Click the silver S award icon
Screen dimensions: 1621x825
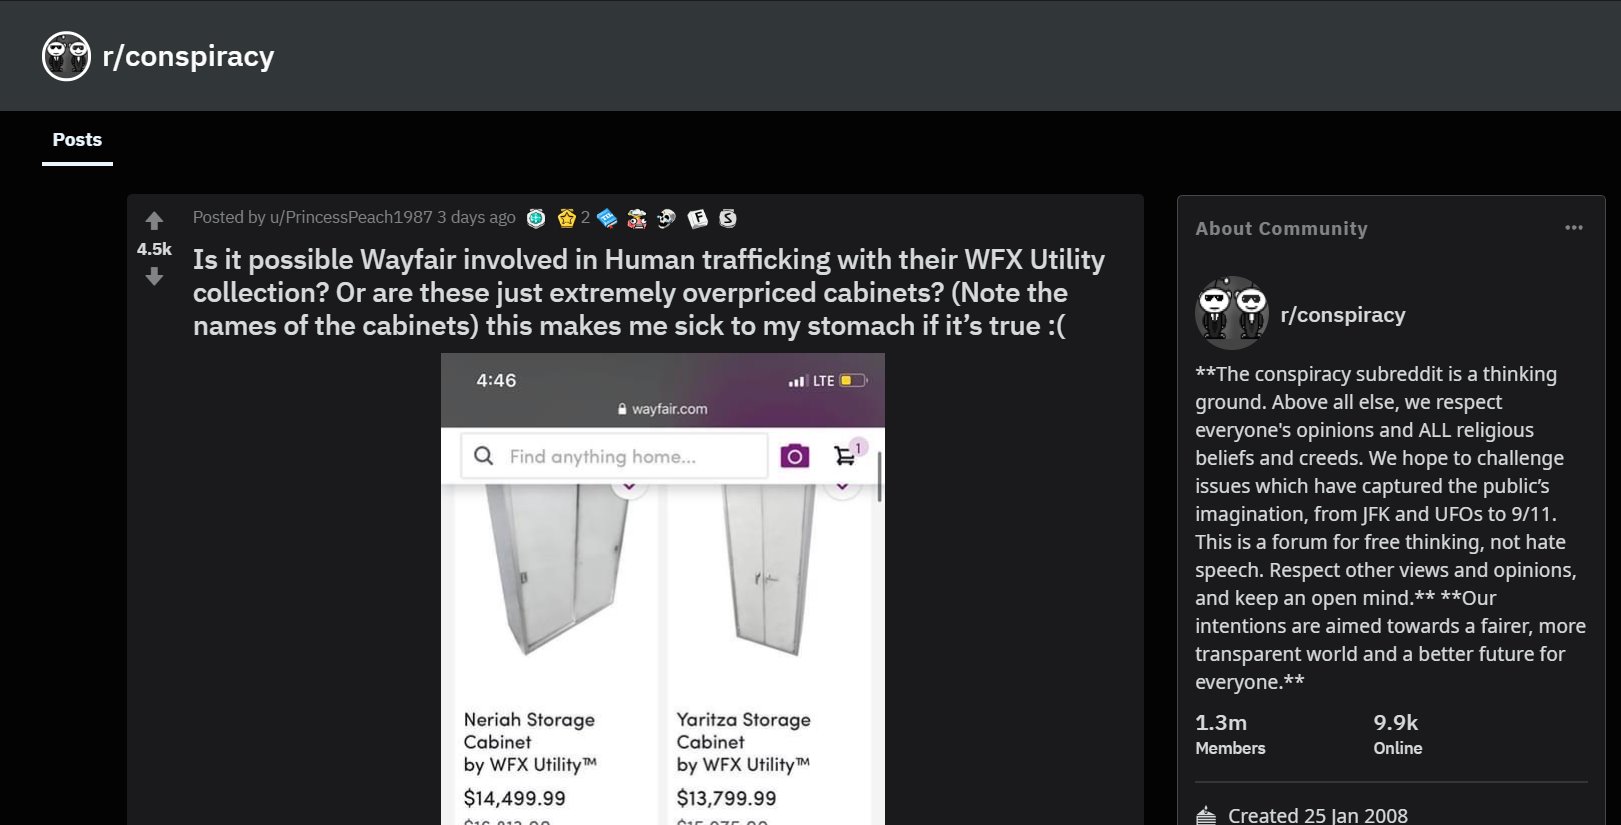pos(728,218)
